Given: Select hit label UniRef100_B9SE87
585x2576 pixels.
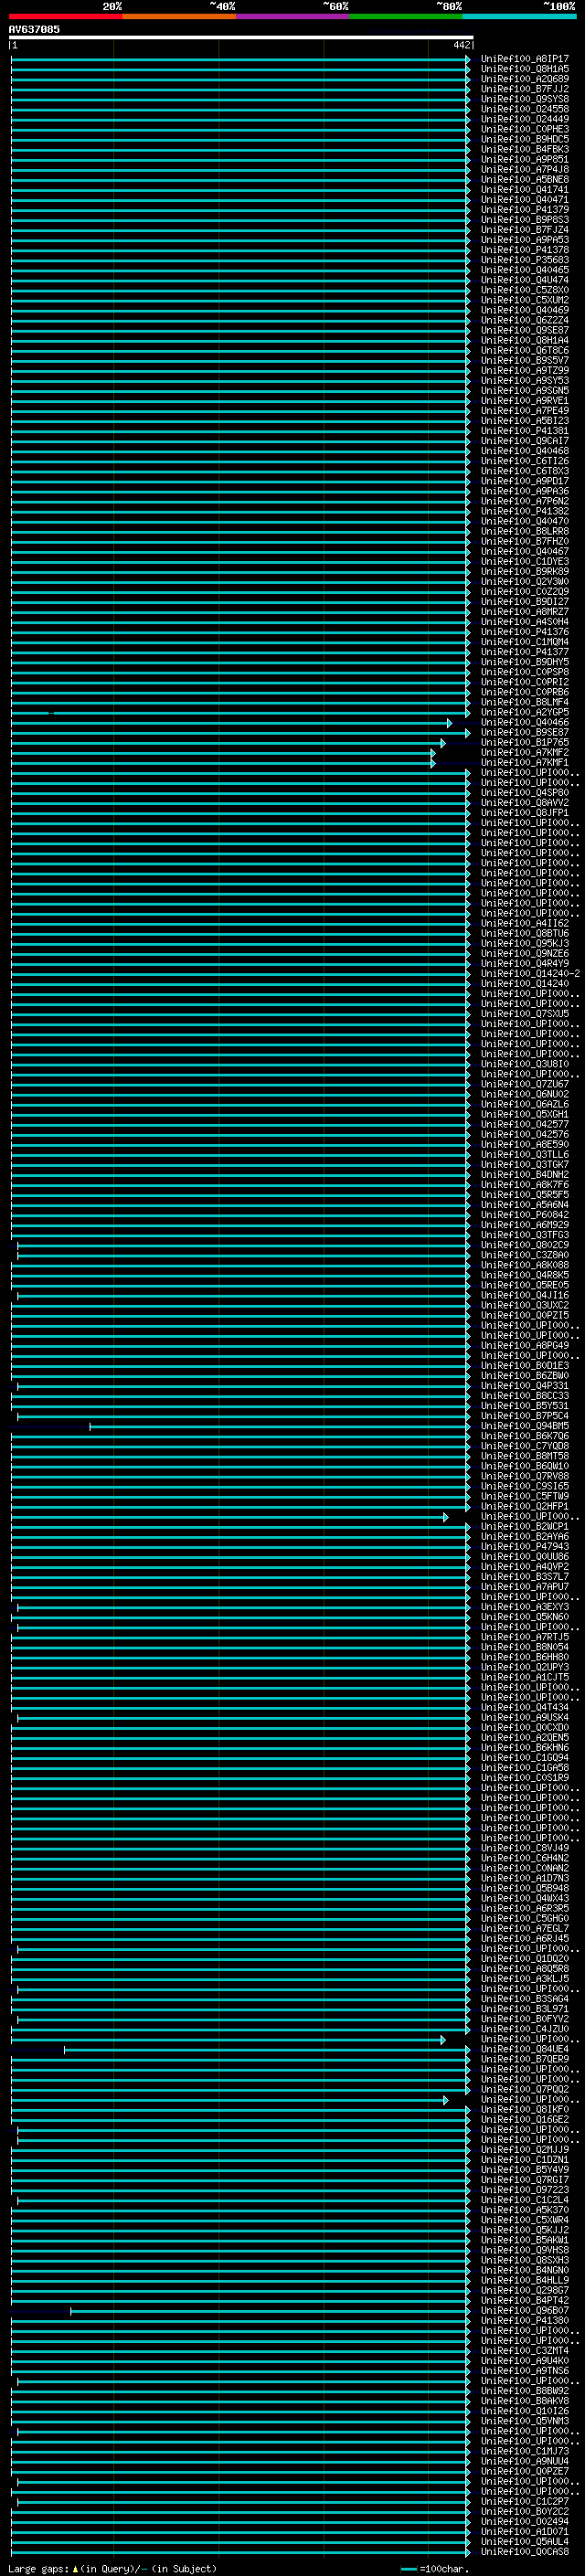Looking at the screenshot, I should pyautogui.click(x=524, y=732).
